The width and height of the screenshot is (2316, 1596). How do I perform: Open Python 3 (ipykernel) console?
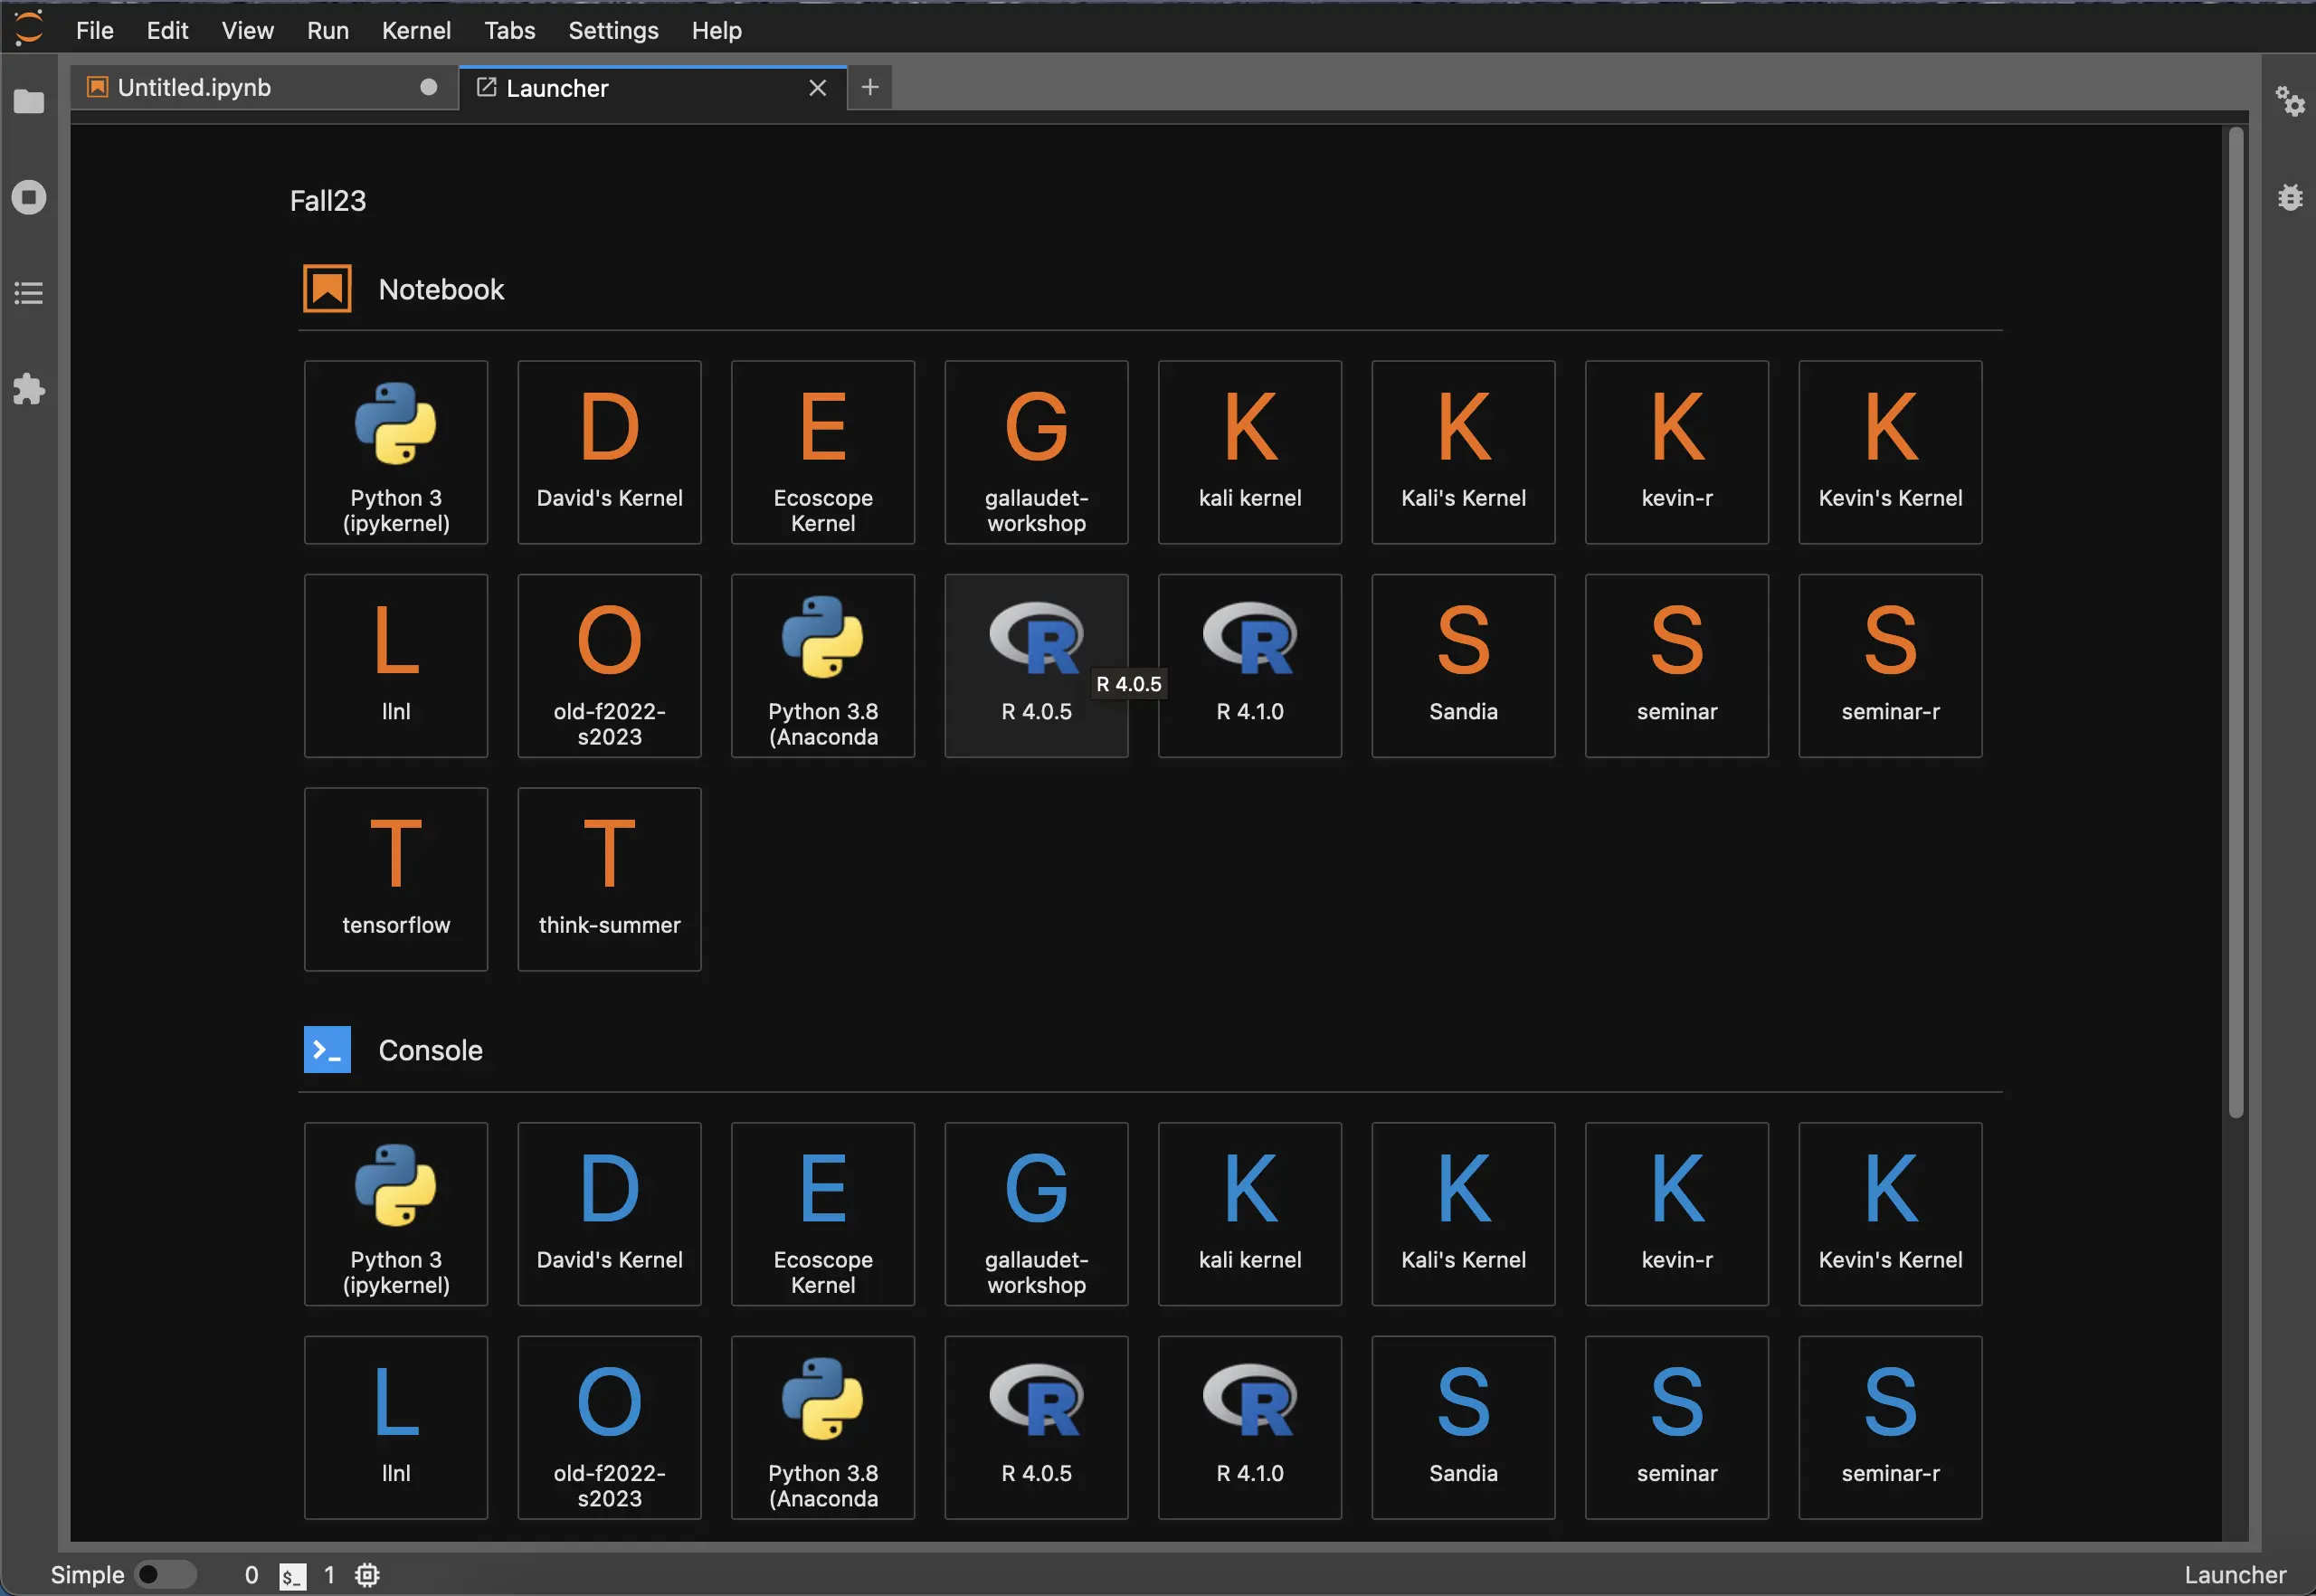[x=396, y=1214]
